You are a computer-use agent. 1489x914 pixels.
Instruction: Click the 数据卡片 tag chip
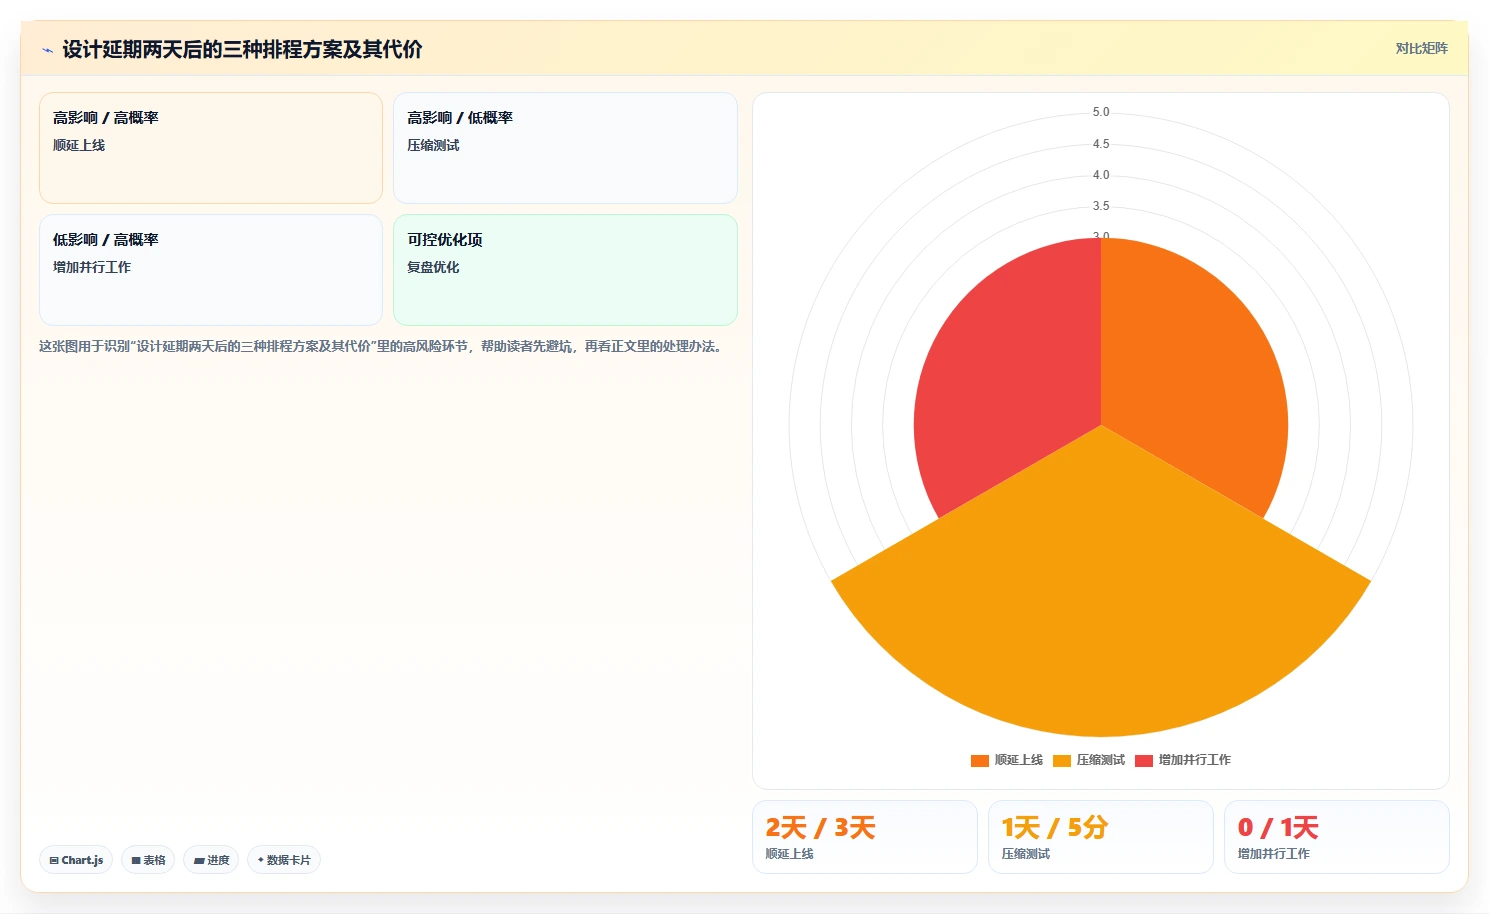(x=284, y=860)
